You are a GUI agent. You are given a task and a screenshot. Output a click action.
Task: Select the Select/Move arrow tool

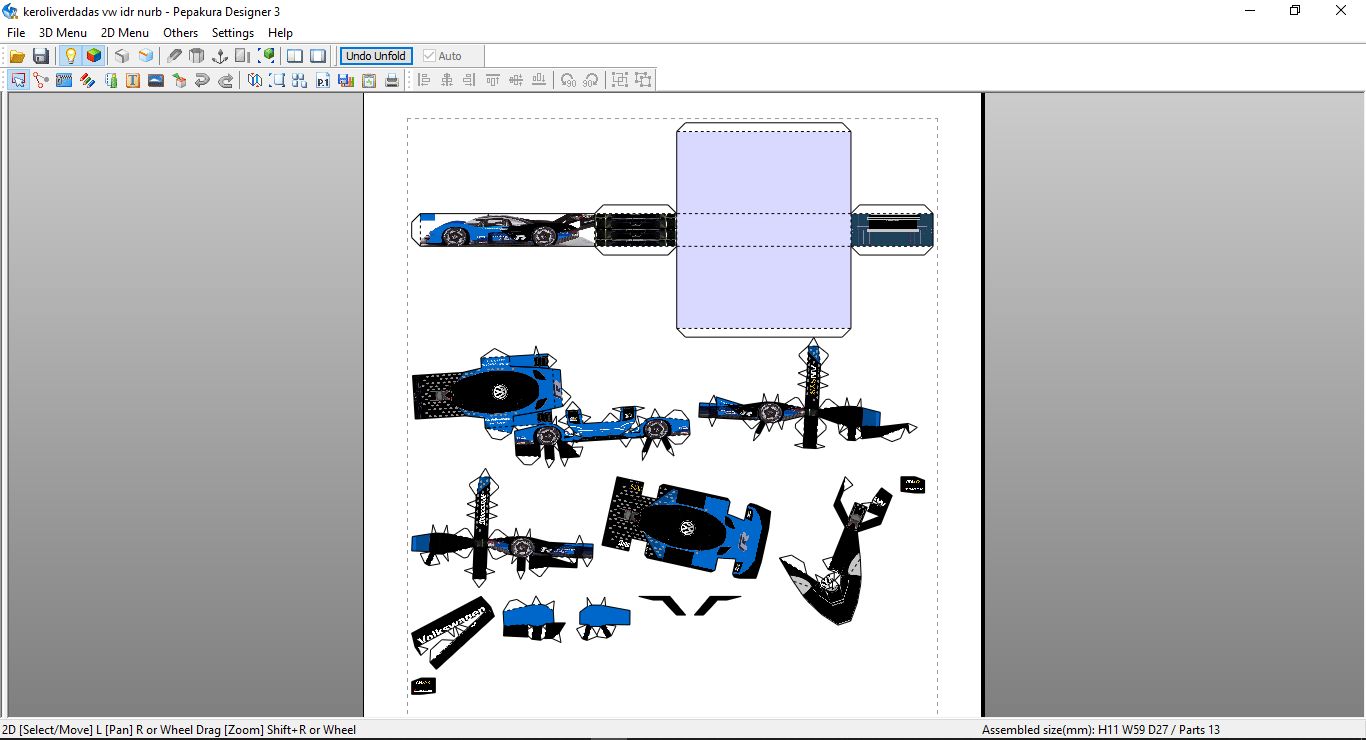point(18,81)
